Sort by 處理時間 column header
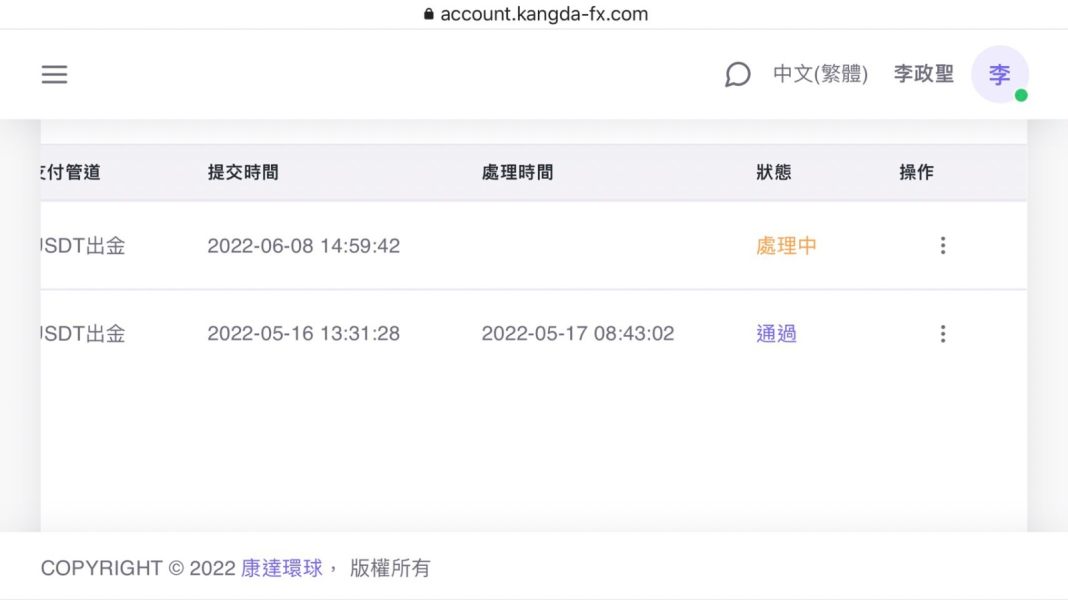Screen dimensions: 1068x600 click(517, 172)
